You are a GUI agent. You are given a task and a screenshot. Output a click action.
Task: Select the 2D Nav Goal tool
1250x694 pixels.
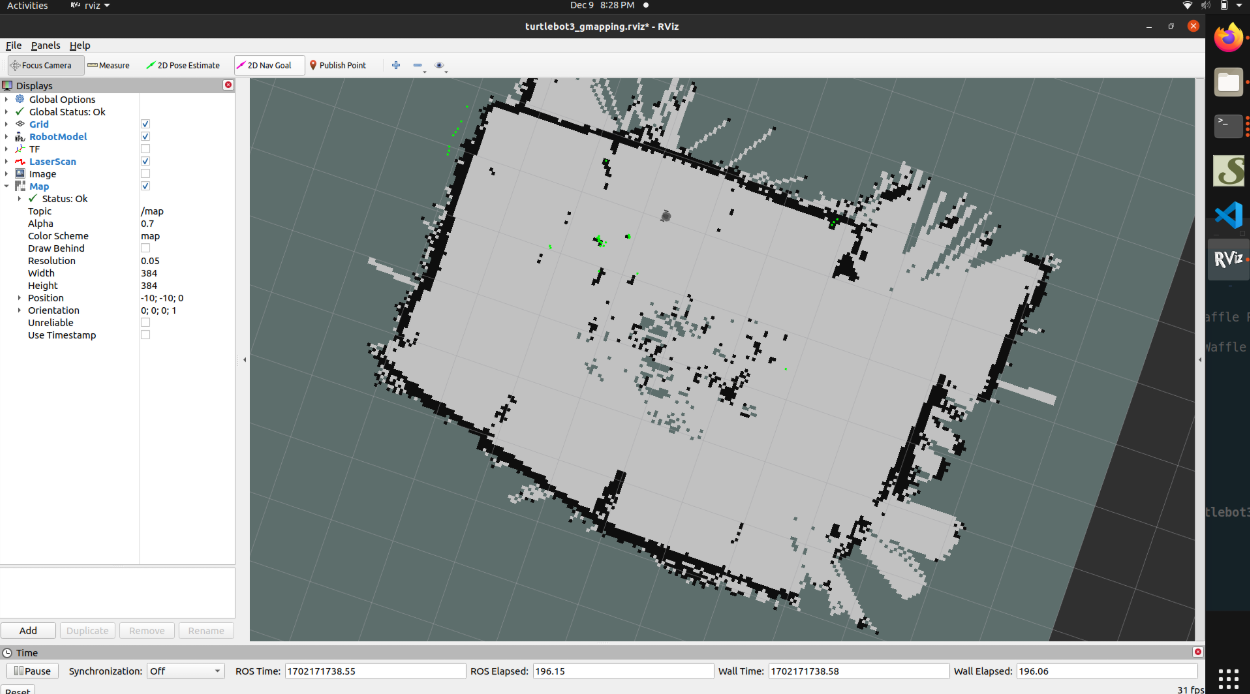[264, 65]
